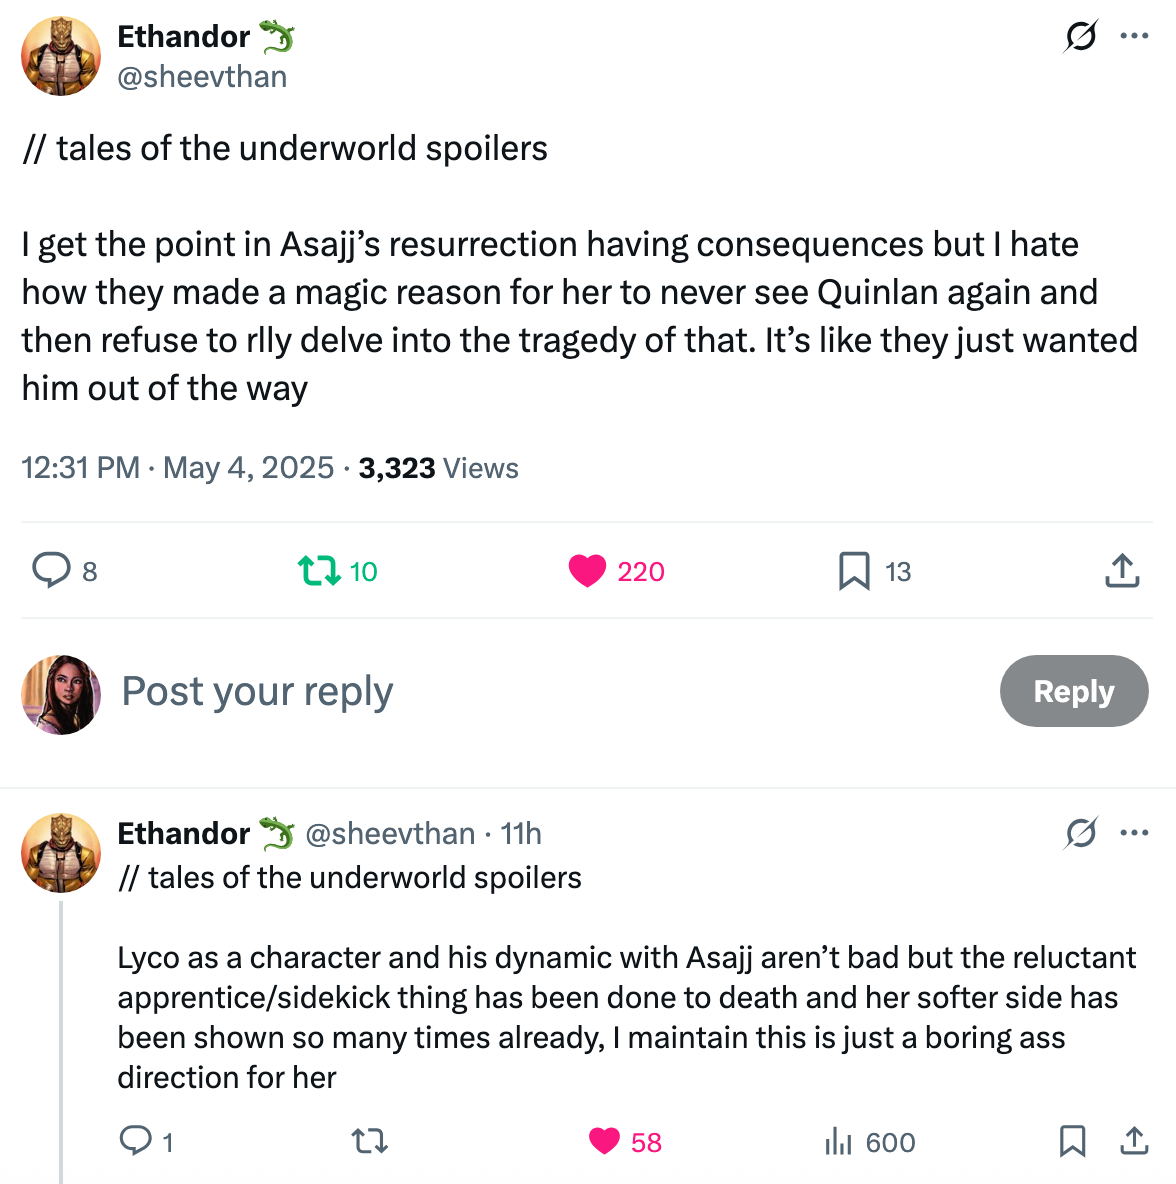Open the more options menu on the second post

point(1134,833)
